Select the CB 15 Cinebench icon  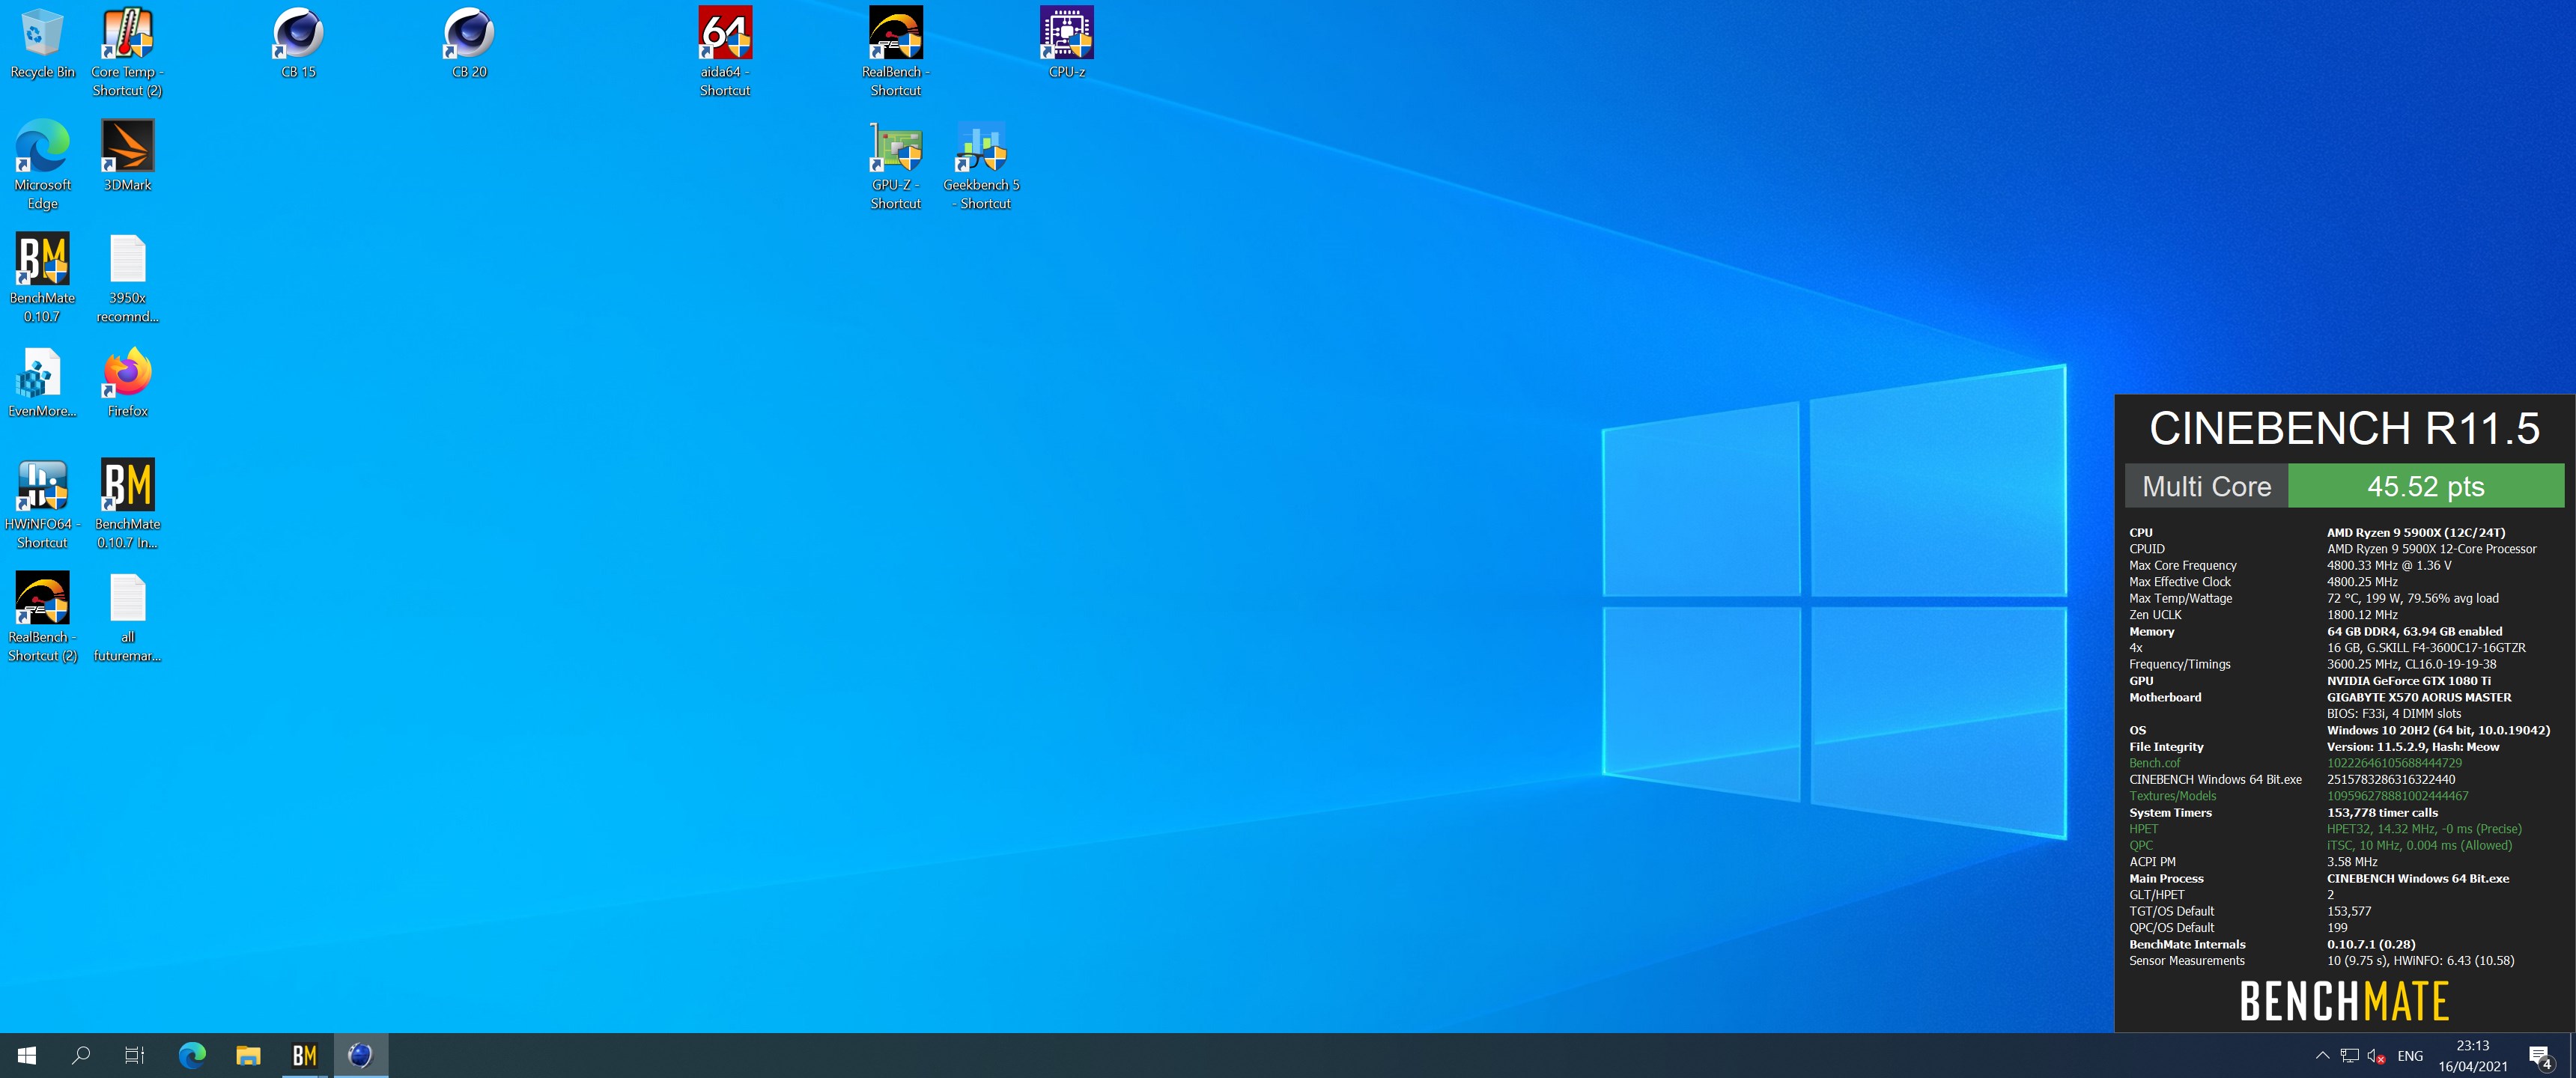pyautogui.click(x=298, y=43)
